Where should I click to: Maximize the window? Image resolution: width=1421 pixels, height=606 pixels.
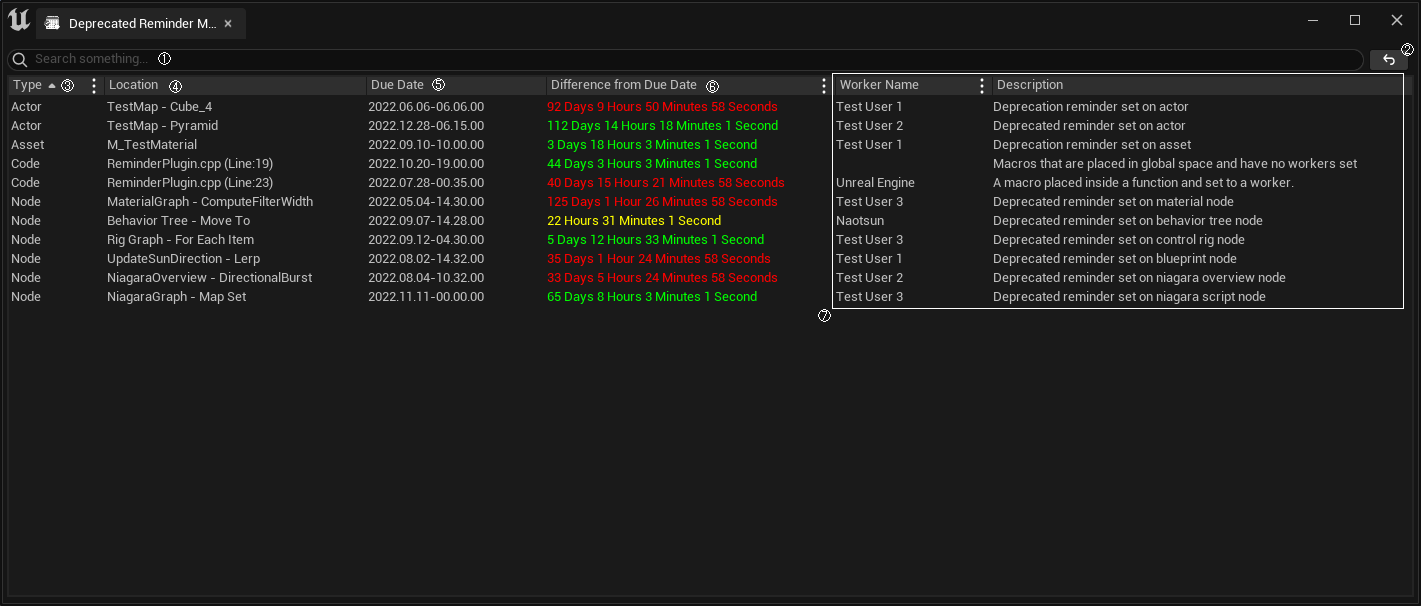pos(1355,20)
